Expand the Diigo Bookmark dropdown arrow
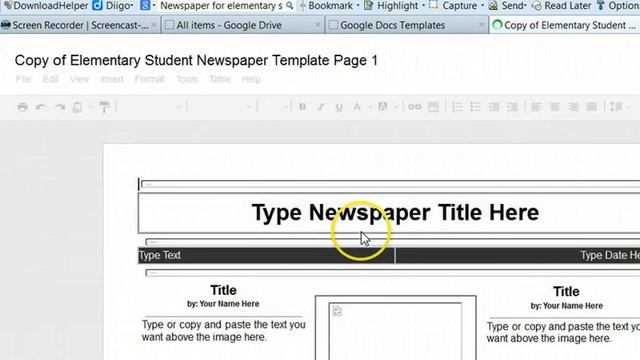 [x=358, y=6]
